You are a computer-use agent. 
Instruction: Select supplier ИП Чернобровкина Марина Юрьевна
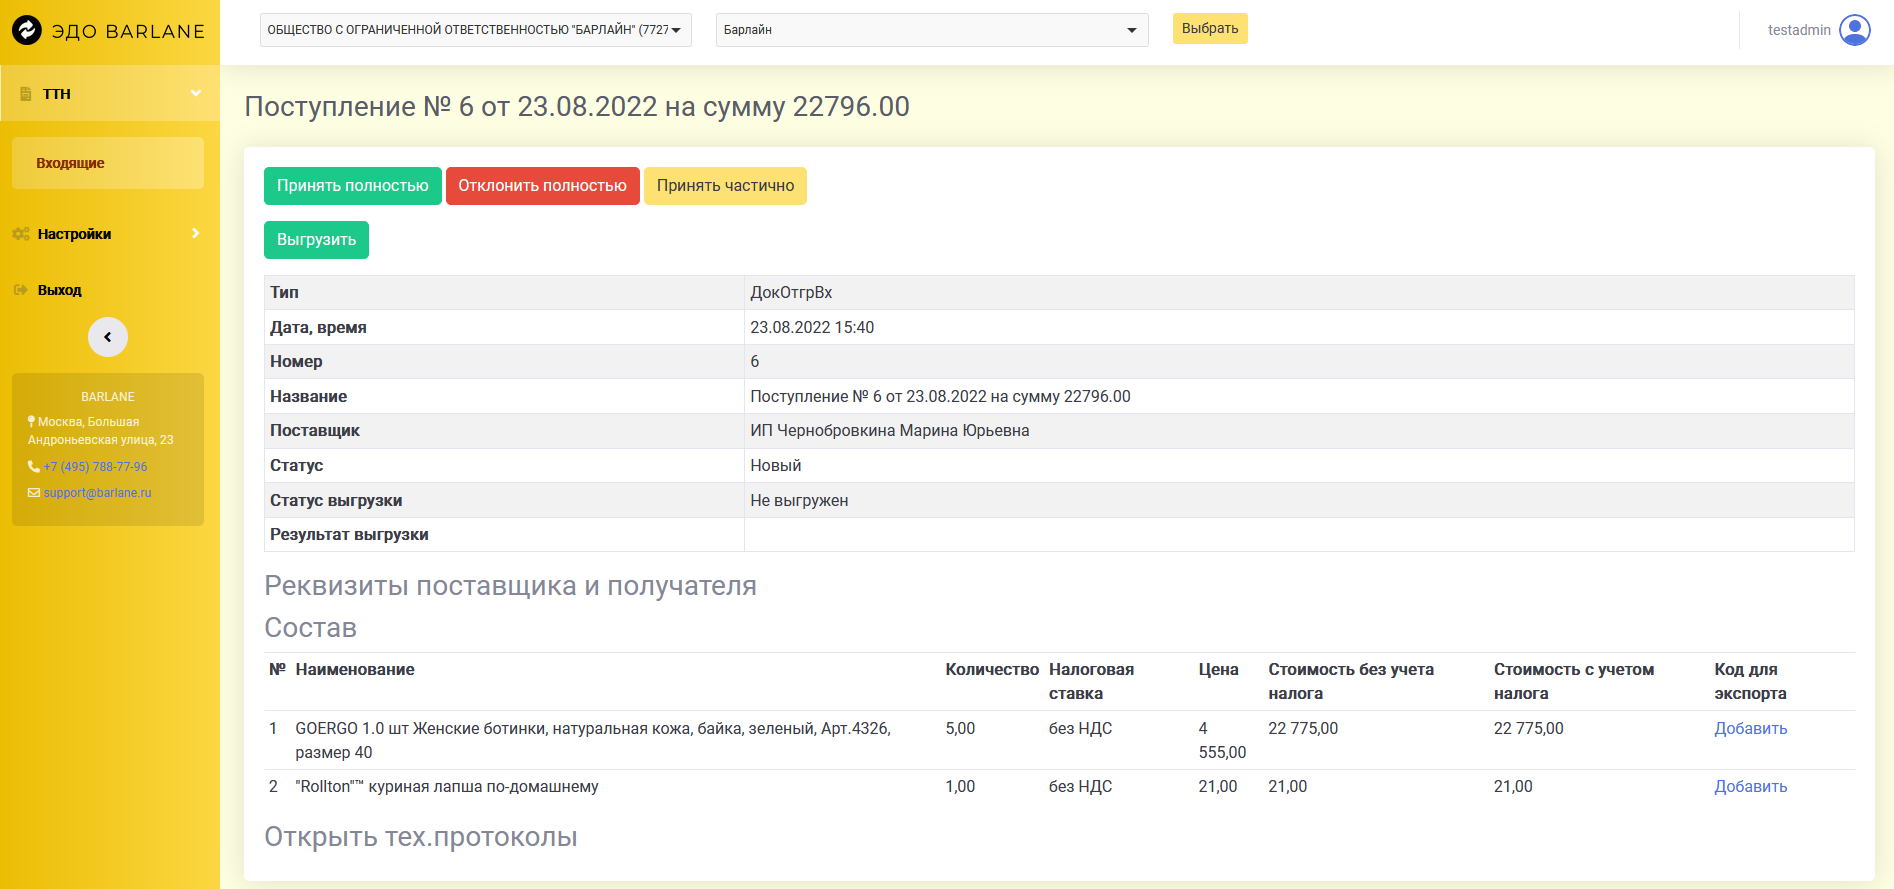click(890, 431)
